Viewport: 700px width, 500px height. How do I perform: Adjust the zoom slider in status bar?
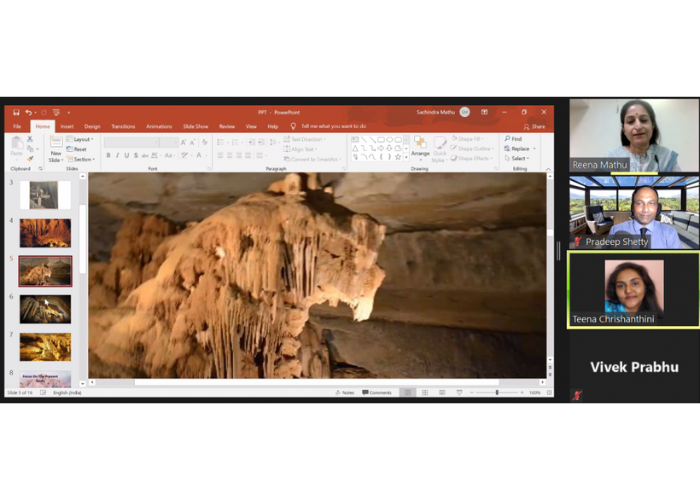coord(497,392)
